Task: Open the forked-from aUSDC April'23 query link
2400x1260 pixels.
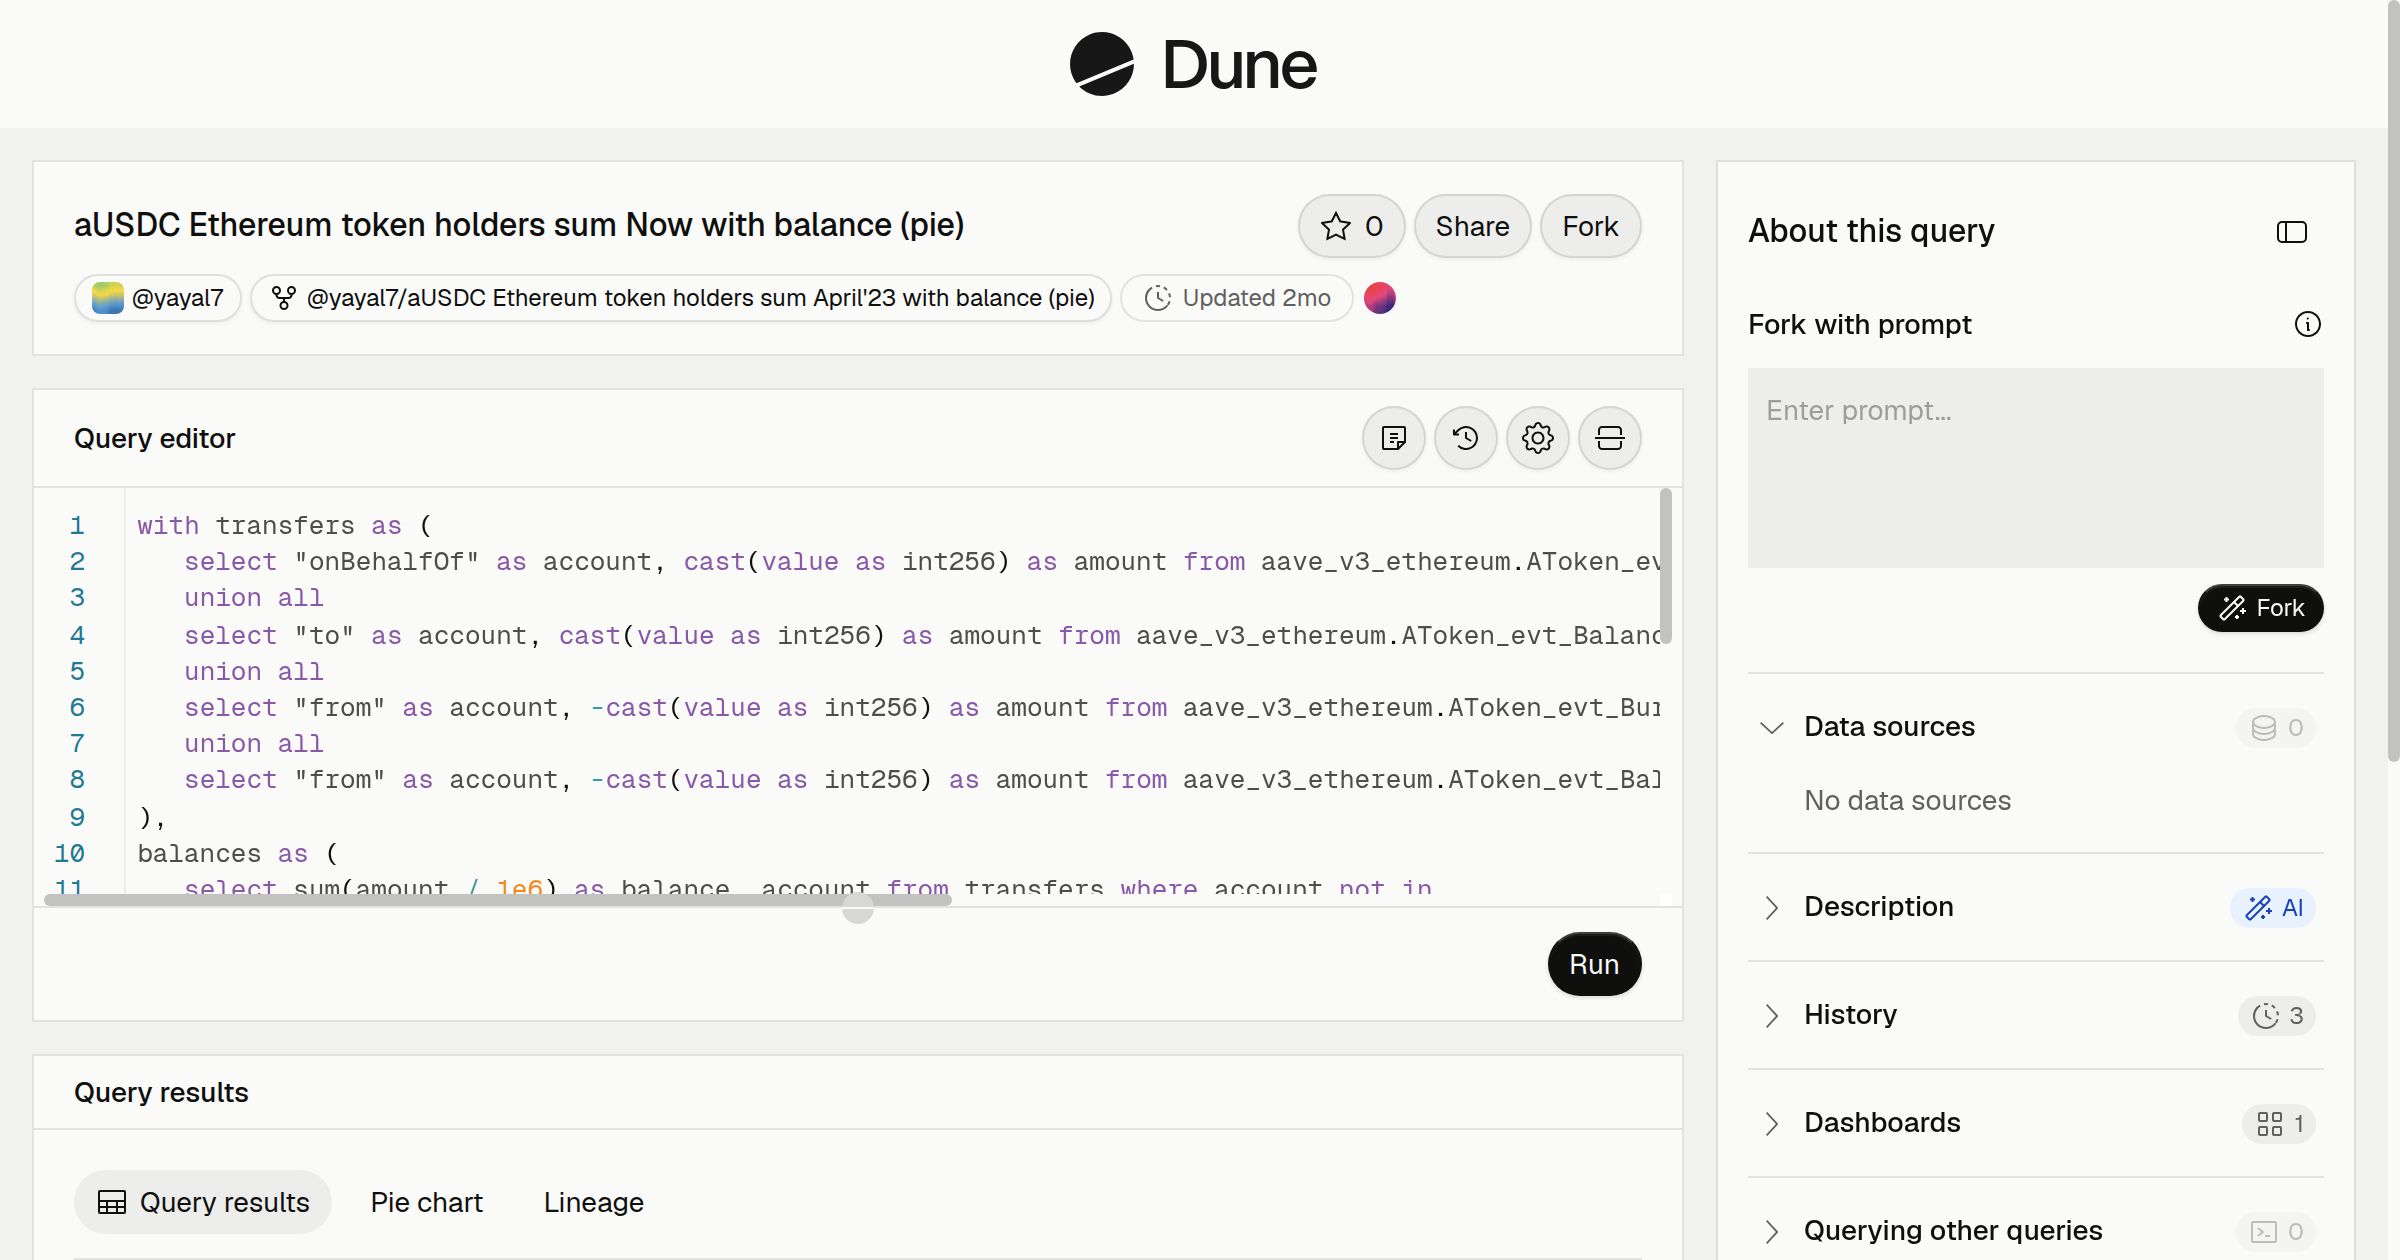Action: click(681, 298)
